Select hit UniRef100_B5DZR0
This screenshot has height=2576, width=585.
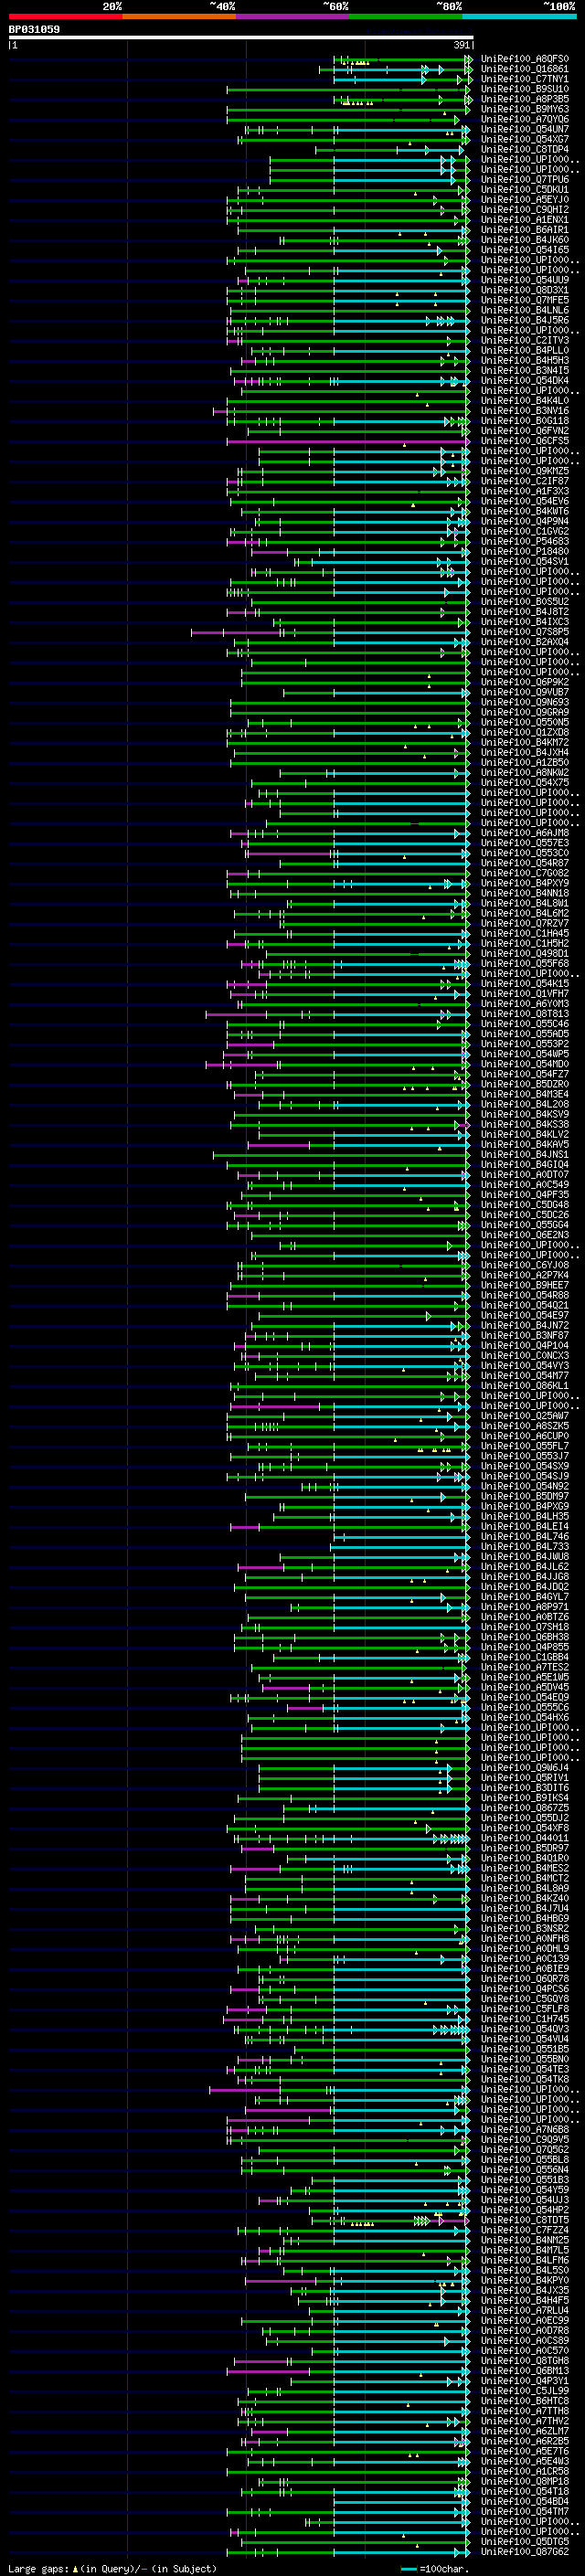(525, 1084)
